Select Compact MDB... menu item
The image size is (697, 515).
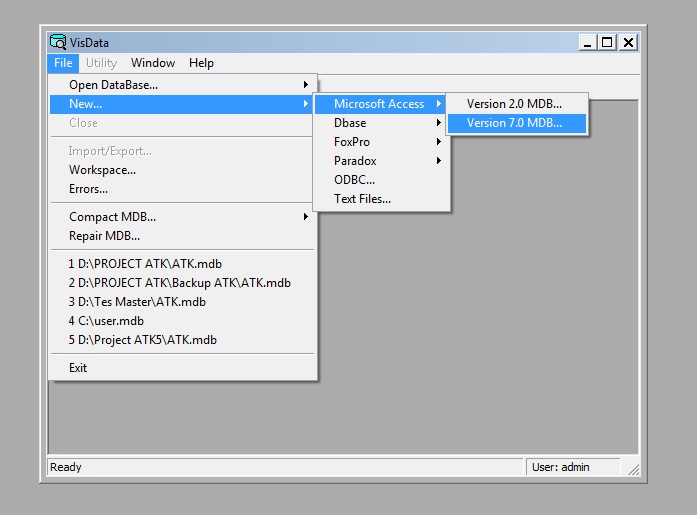[183, 217]
